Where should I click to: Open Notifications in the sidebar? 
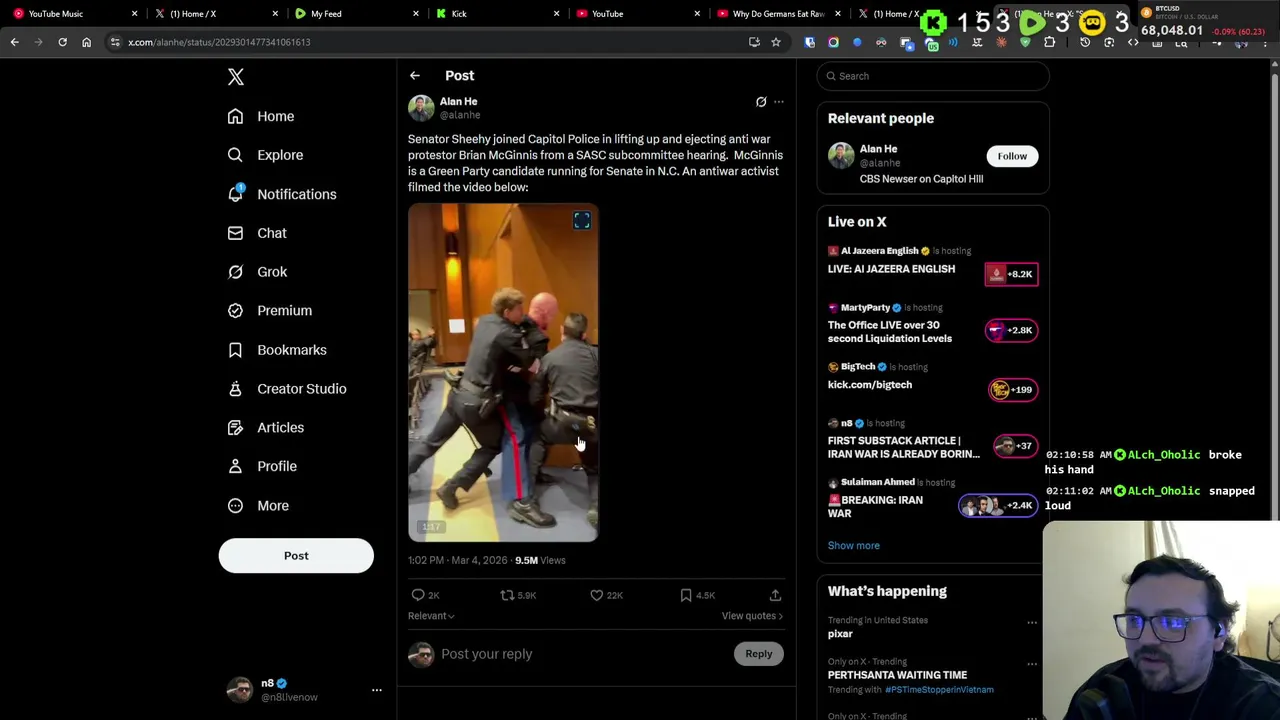click(282, 194)
